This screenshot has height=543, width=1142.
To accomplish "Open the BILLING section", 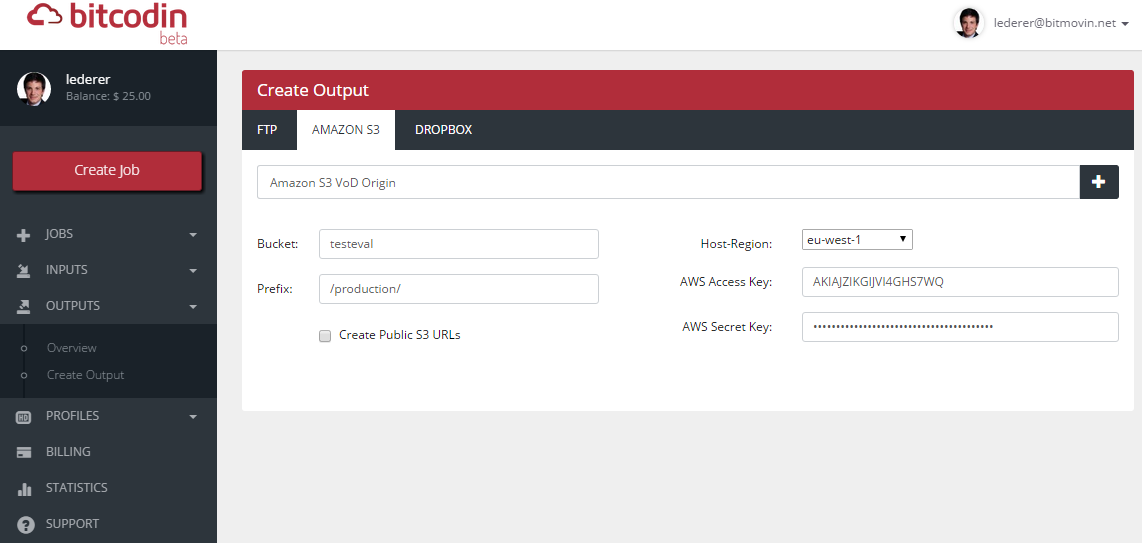I will 68,451.
